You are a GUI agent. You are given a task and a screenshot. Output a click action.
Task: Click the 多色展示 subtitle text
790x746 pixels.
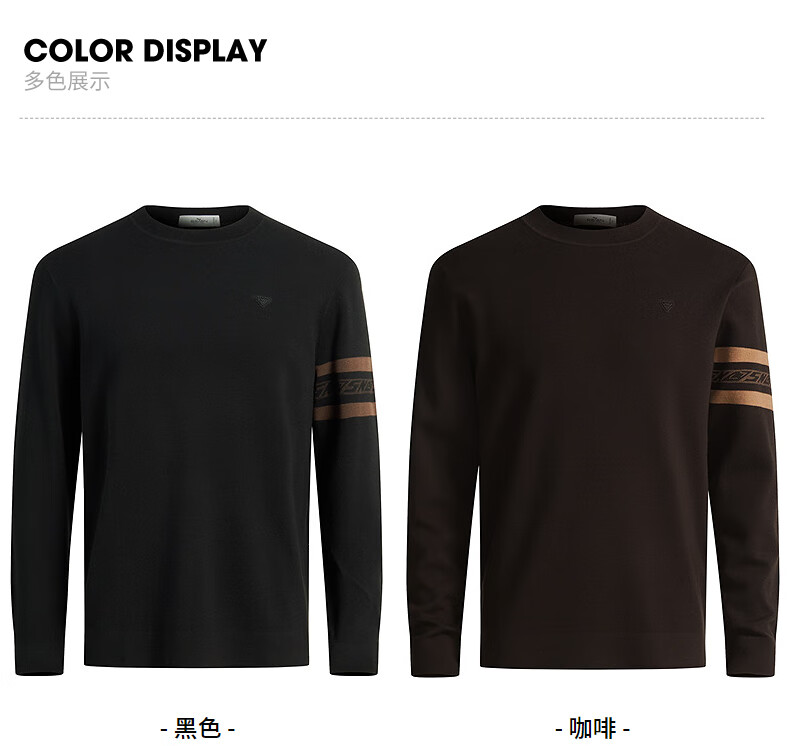(67, 82)
